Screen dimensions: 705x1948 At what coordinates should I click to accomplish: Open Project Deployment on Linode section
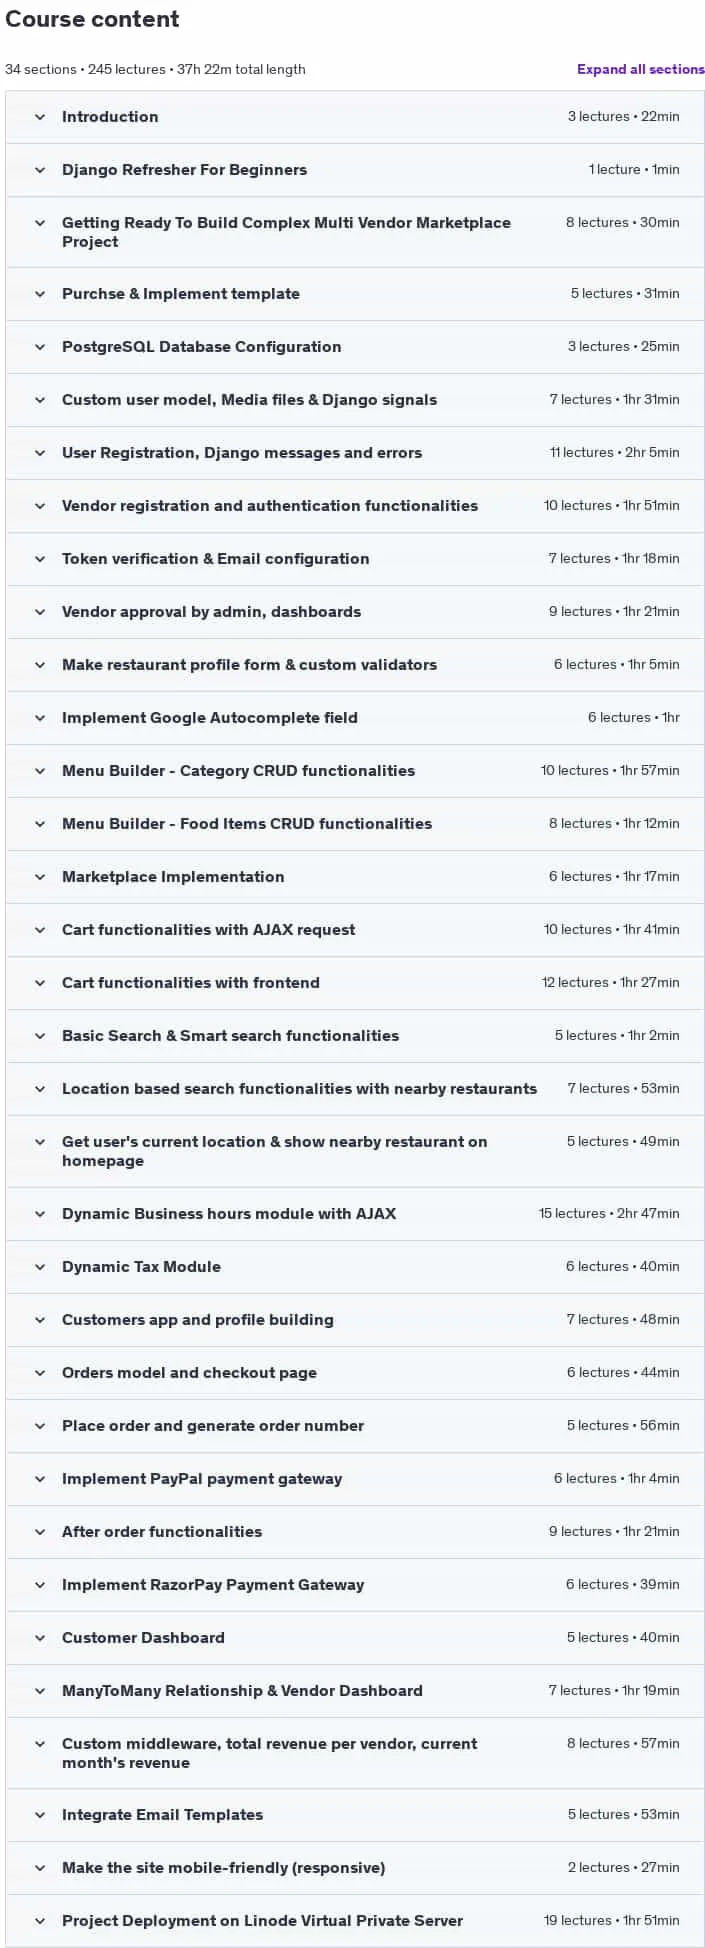(x=355, y=1921)
